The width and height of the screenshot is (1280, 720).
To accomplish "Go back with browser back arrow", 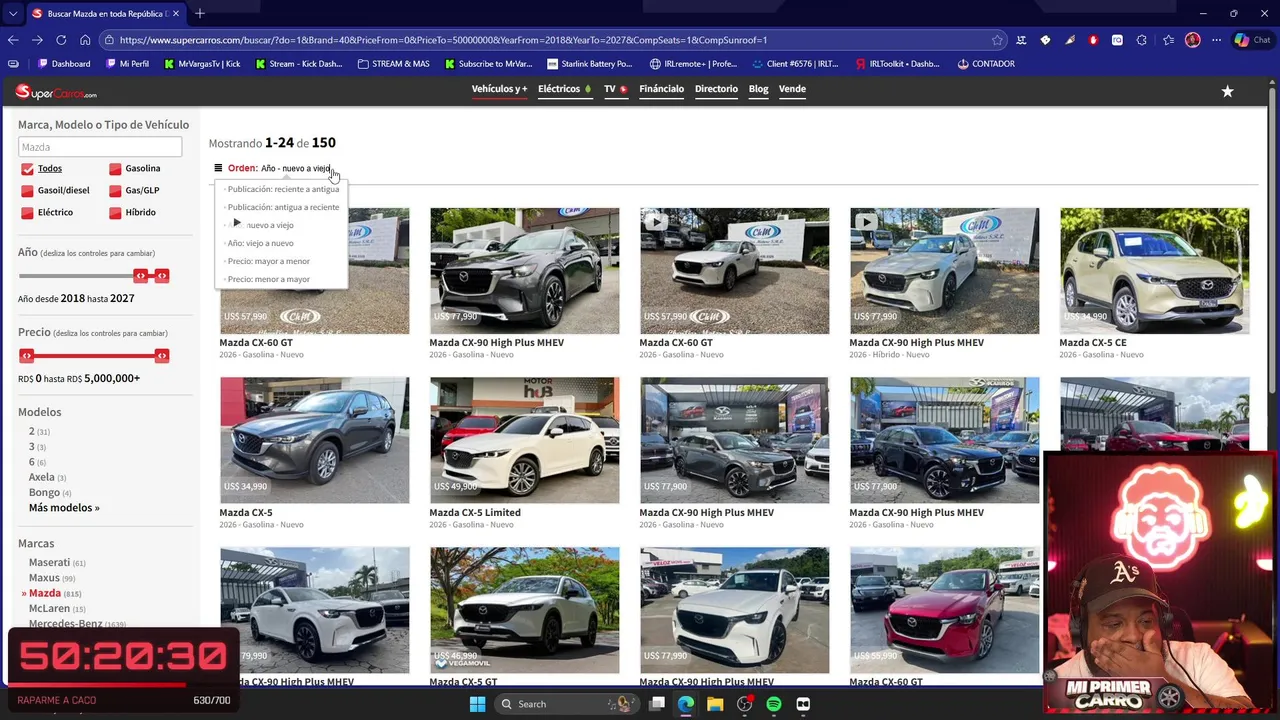I will click(x=13, y=40).
